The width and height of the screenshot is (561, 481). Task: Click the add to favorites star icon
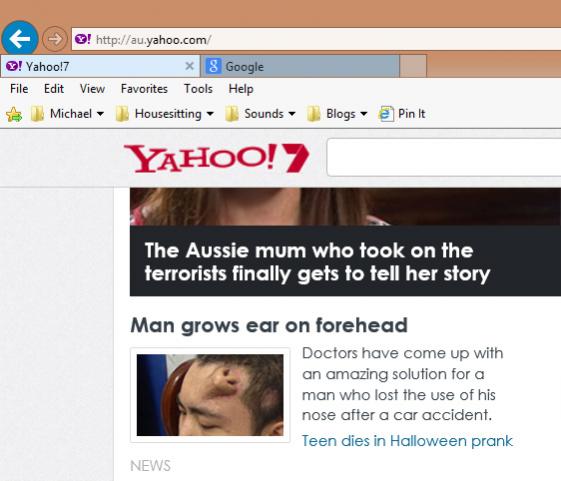[14, 114]
